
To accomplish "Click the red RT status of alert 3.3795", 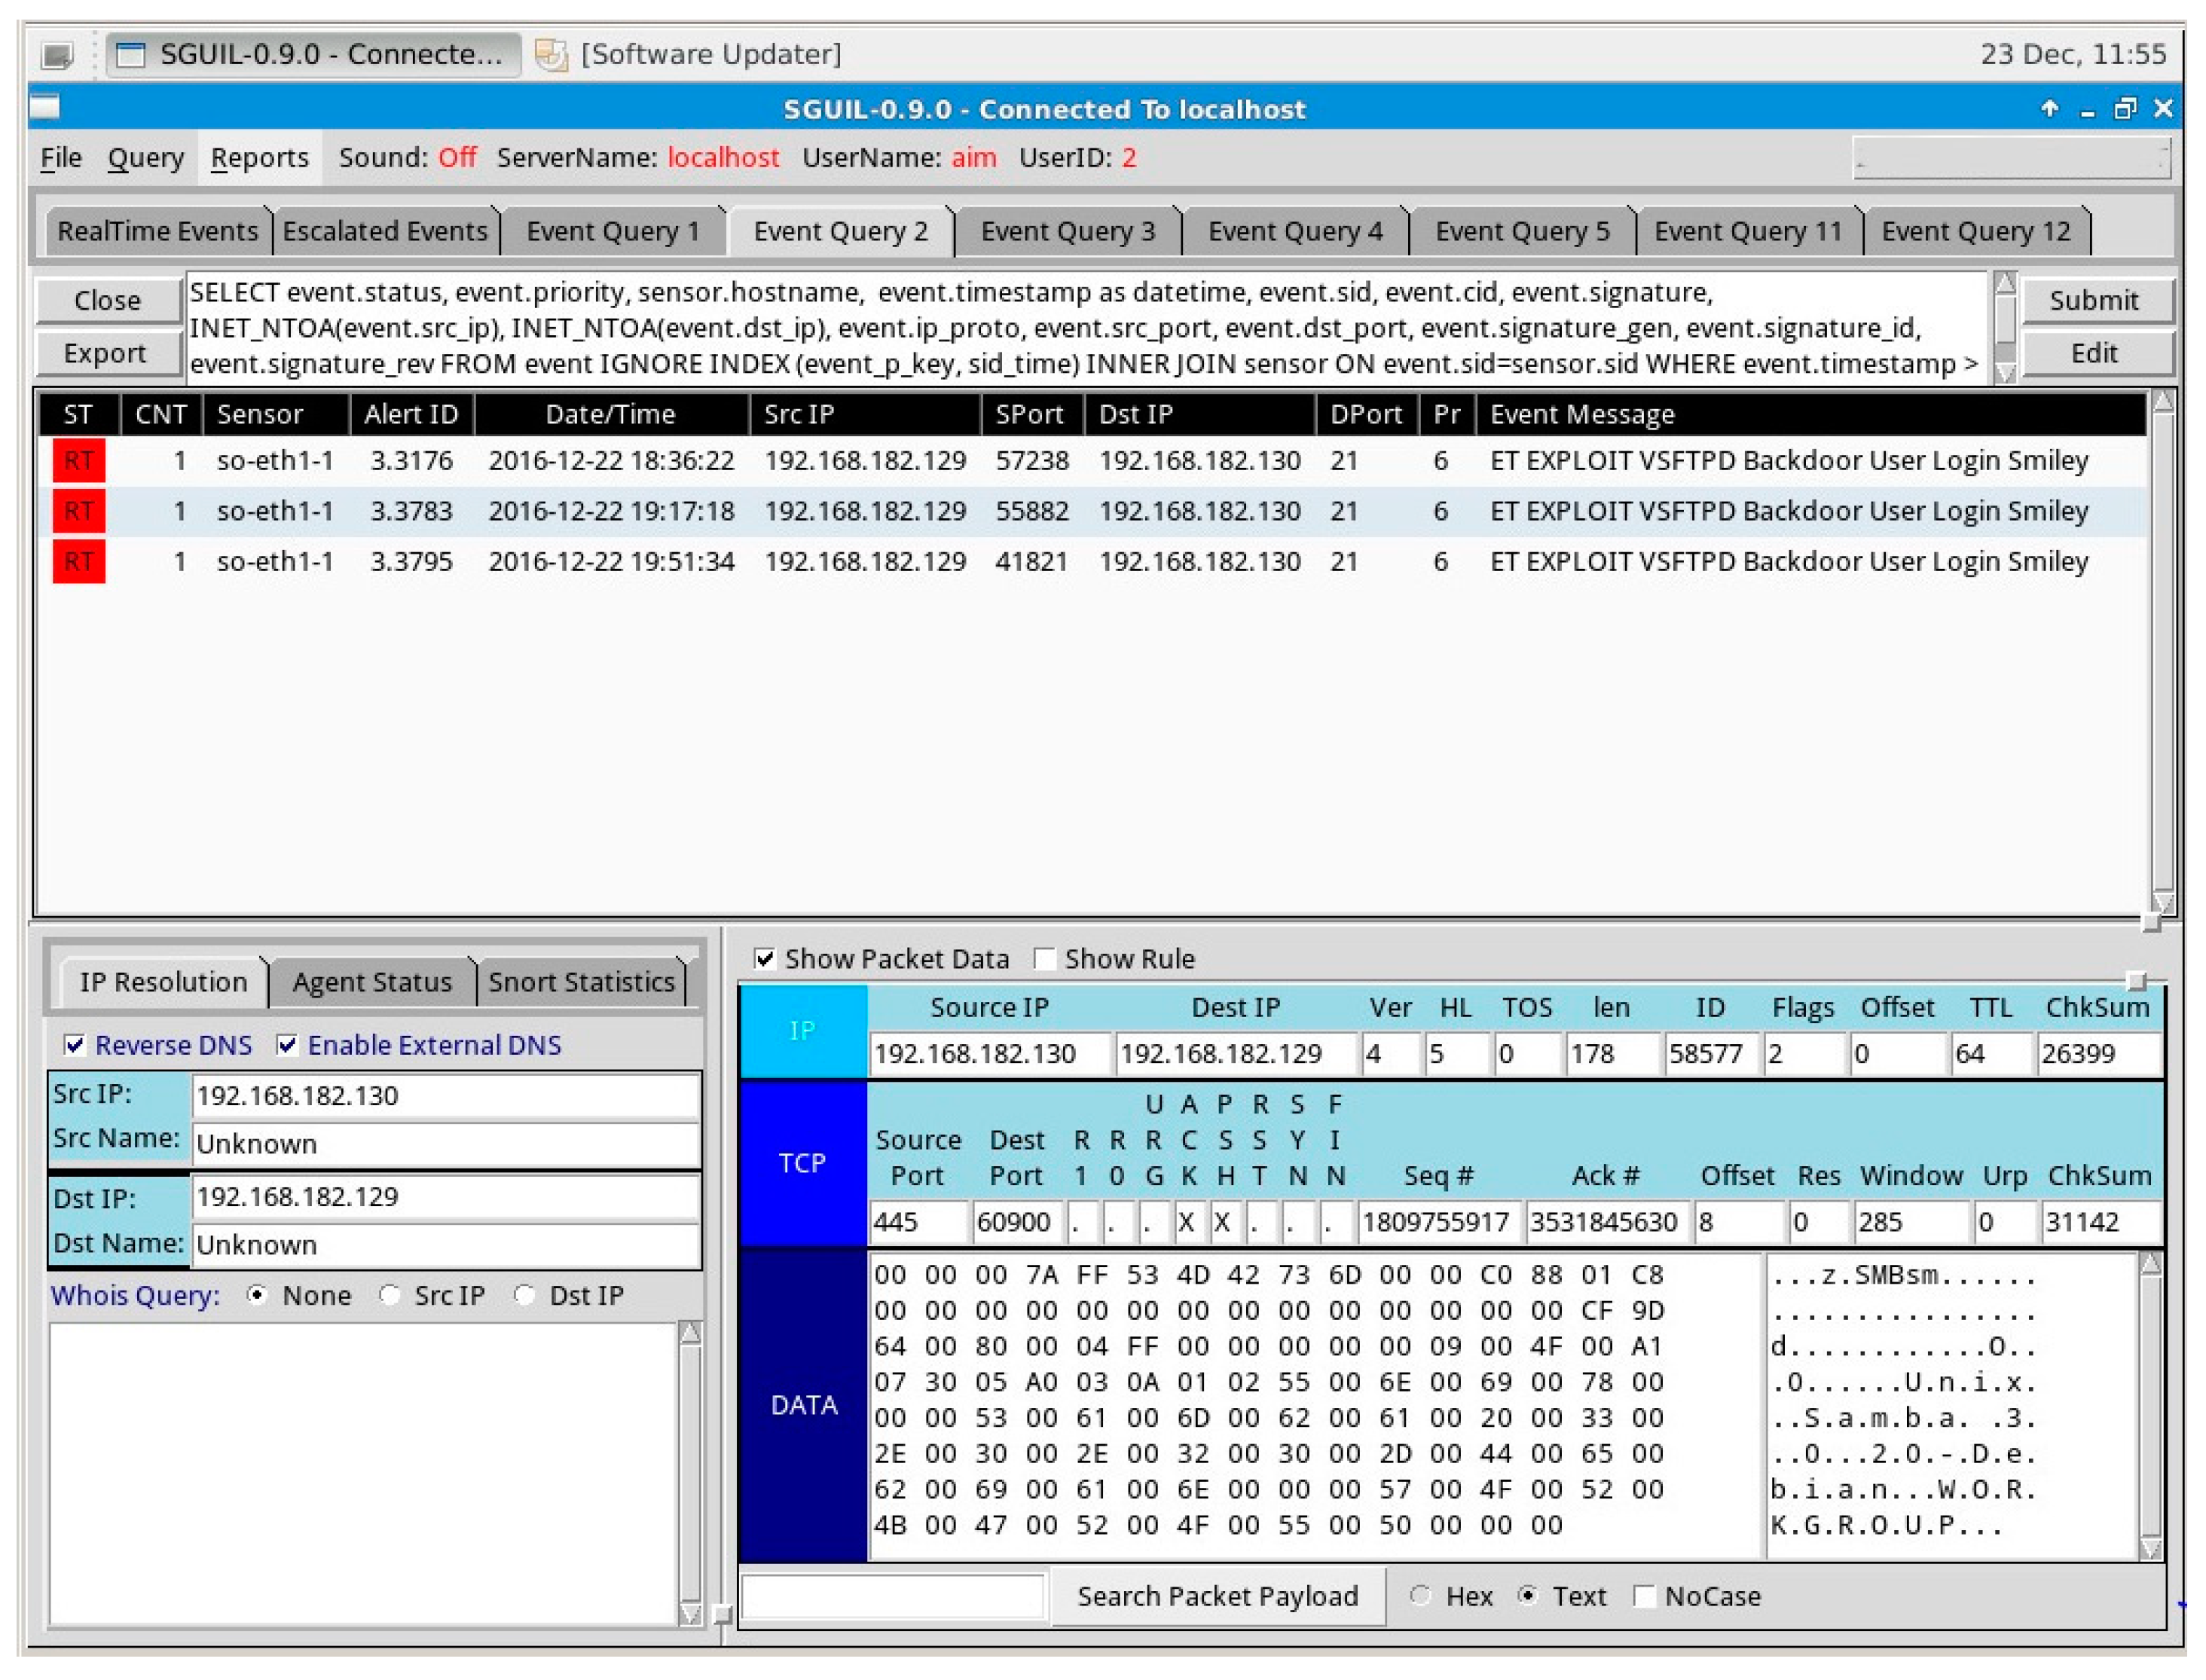I will click(78, 562).
